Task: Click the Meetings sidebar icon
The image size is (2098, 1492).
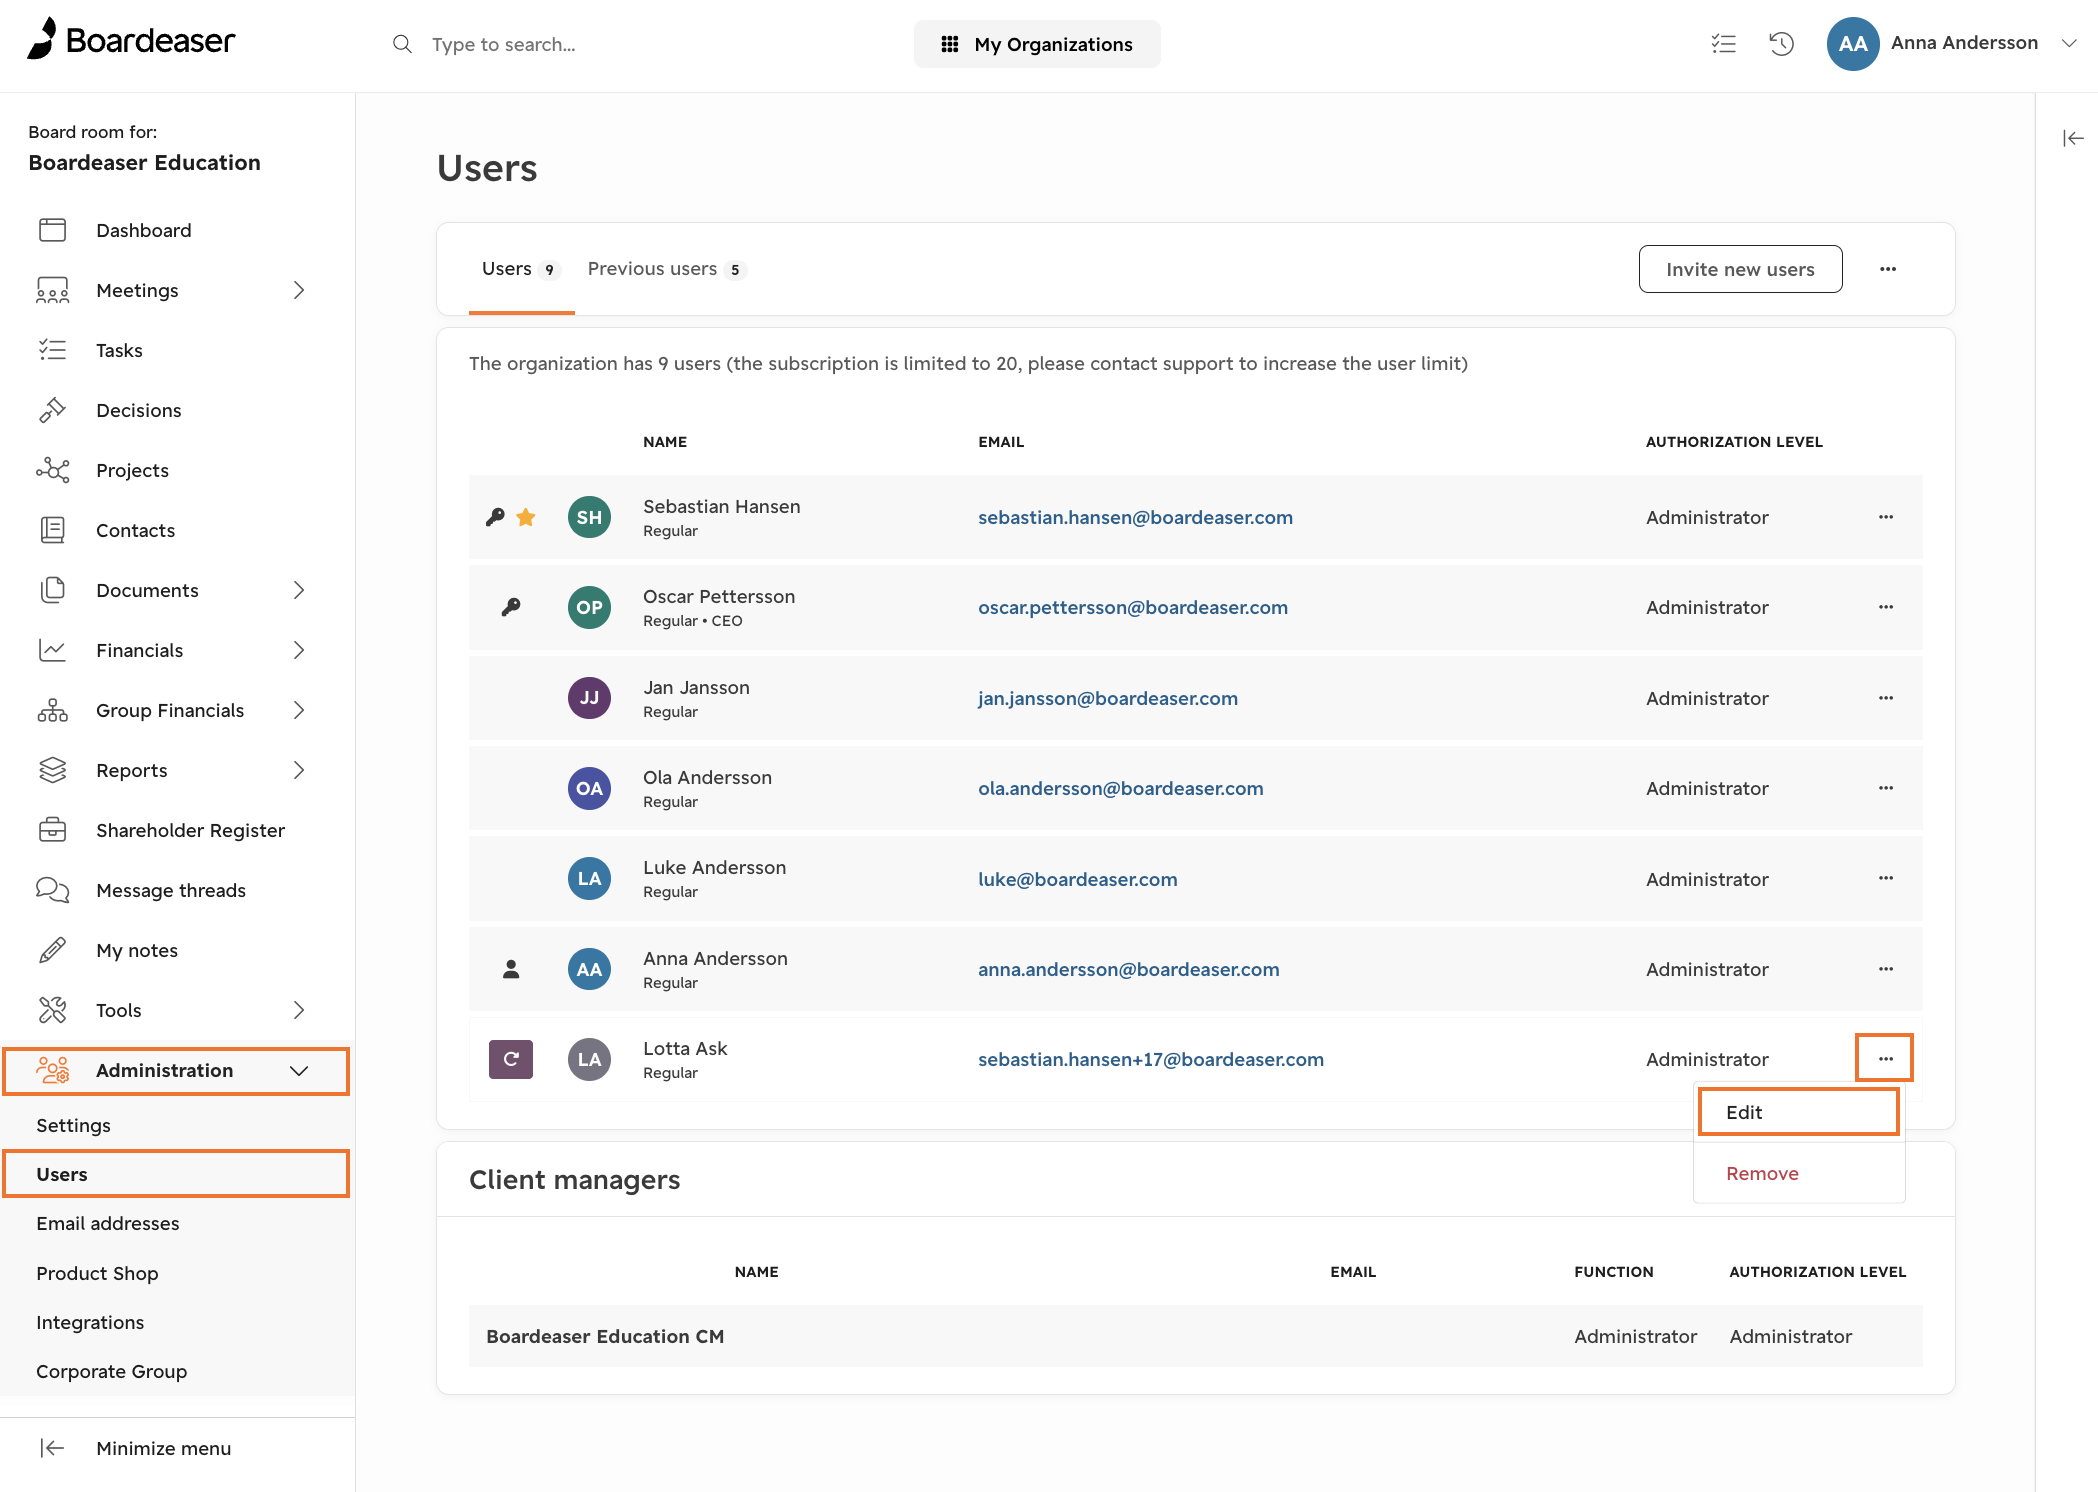Action: tap(52, 290)
